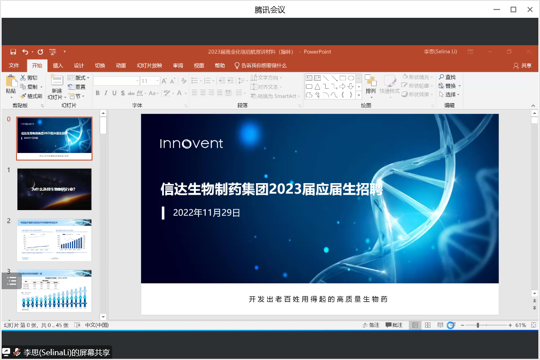
Task: Click the Save icon in quick access toolbar
Action: [x=13, y=52]
